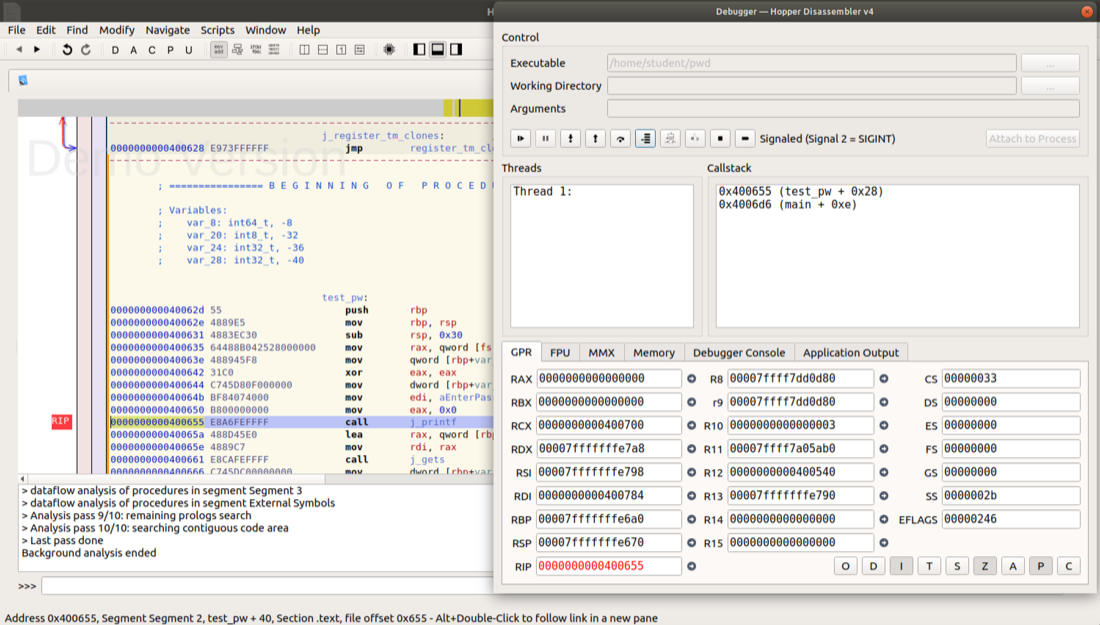
Task: Toggle the C carry flag button
Action: pyautogui.click(x=1068, y=566)
